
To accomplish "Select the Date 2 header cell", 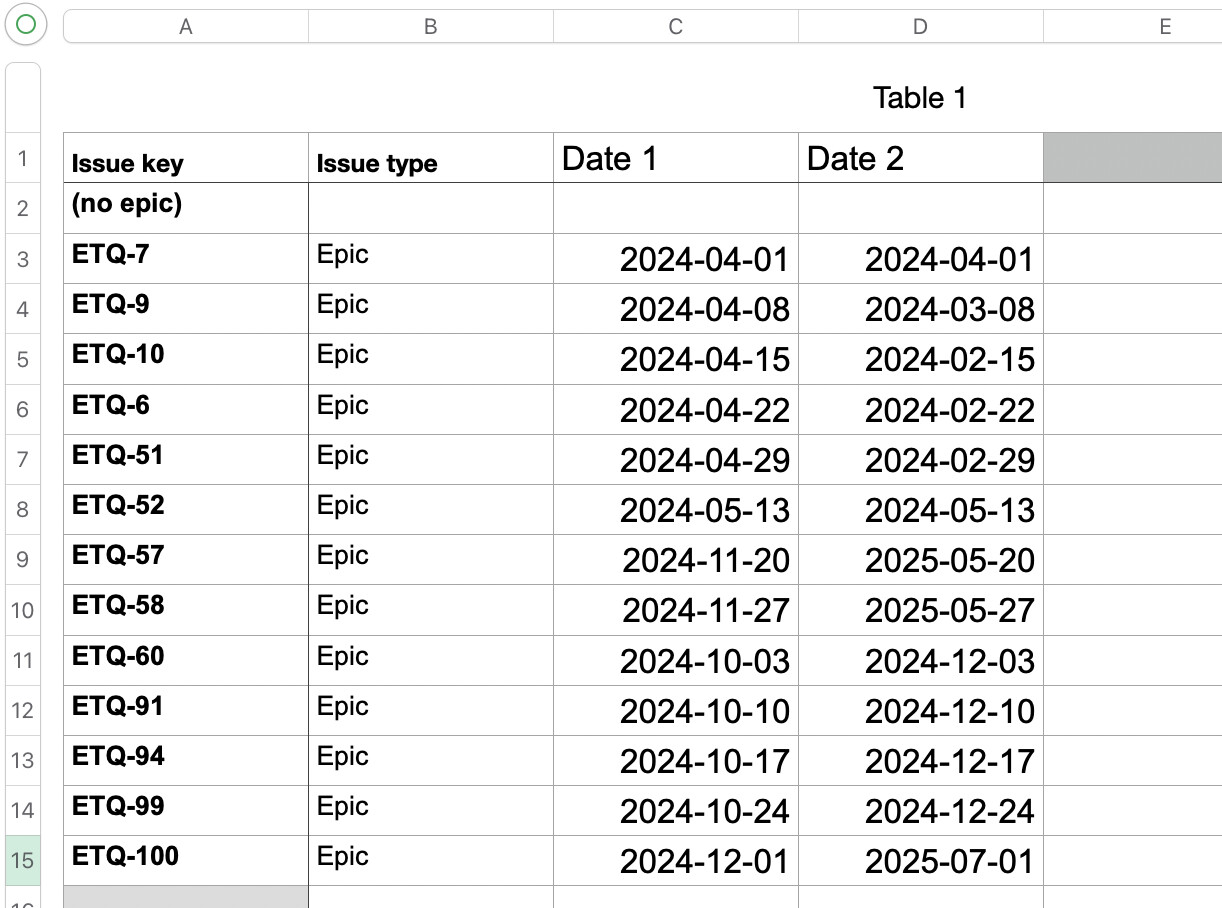I will click(921, 158).
